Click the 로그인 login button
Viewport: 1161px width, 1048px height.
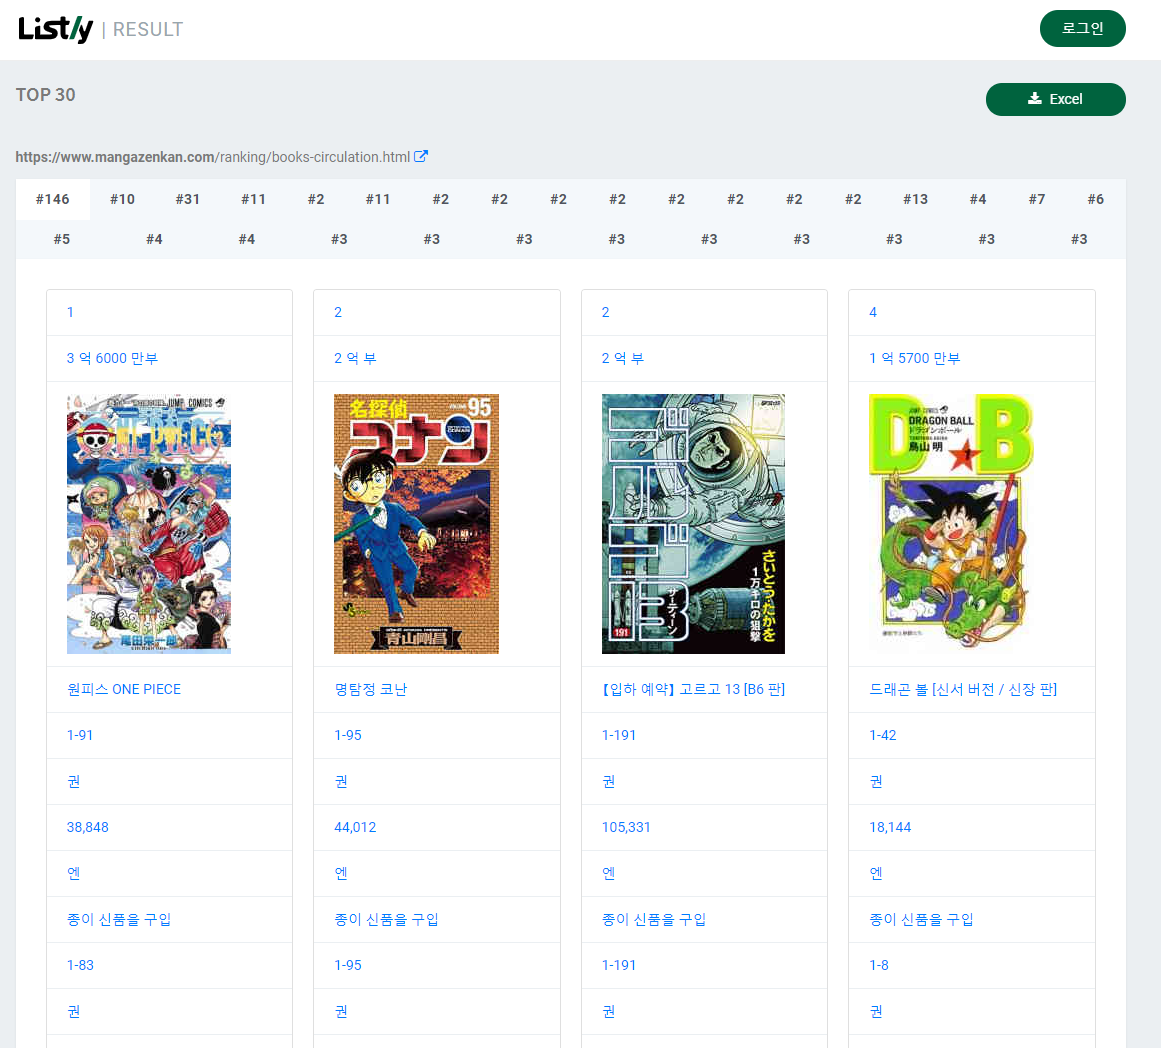click(x=1083, y=29)
